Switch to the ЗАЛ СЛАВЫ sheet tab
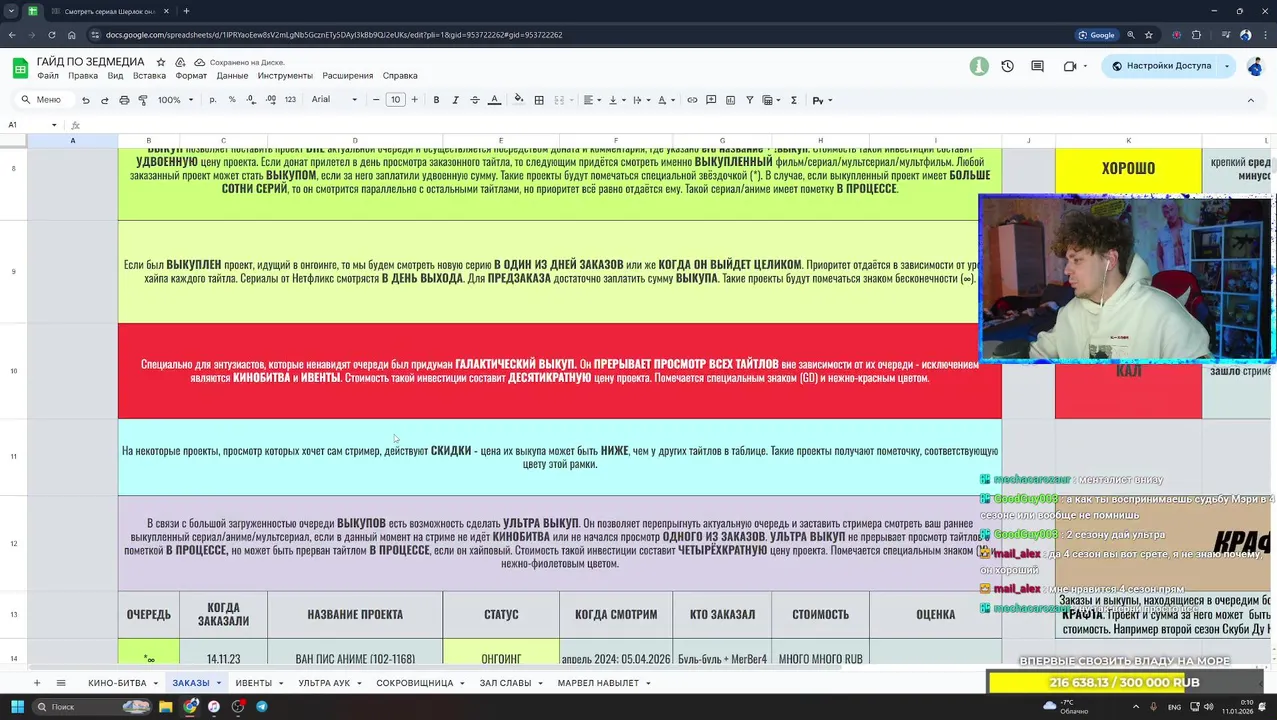1277x720 pixels. coord(505,683)
